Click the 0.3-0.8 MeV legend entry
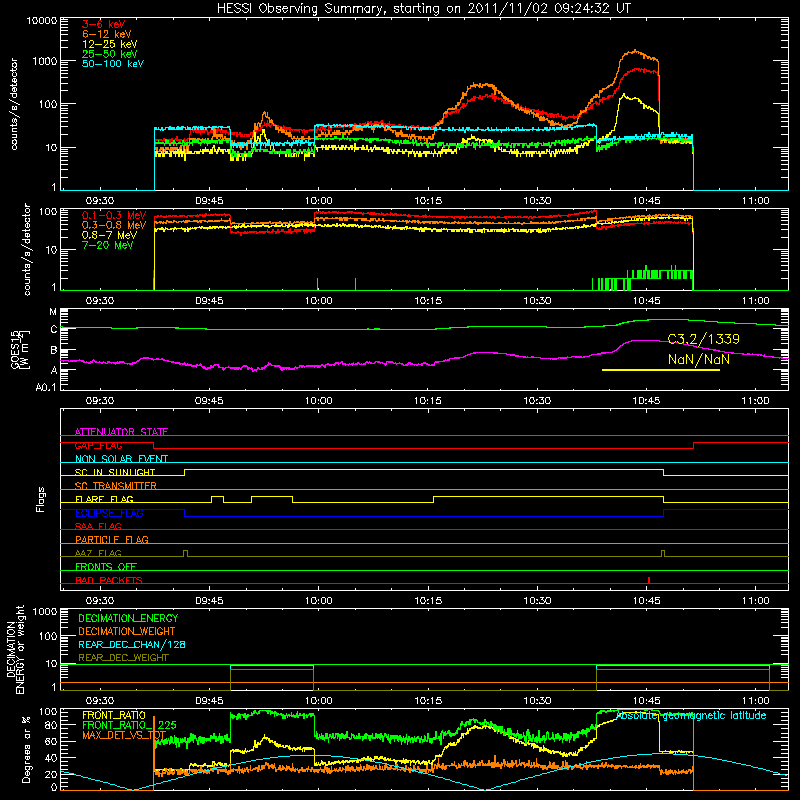The image size is (800, 800). point(114,226)
